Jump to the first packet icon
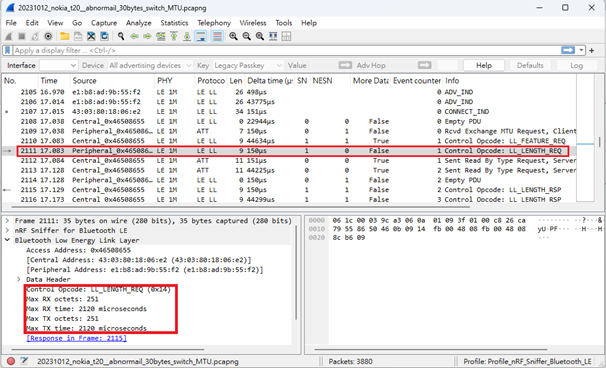 tap(174, 36)
